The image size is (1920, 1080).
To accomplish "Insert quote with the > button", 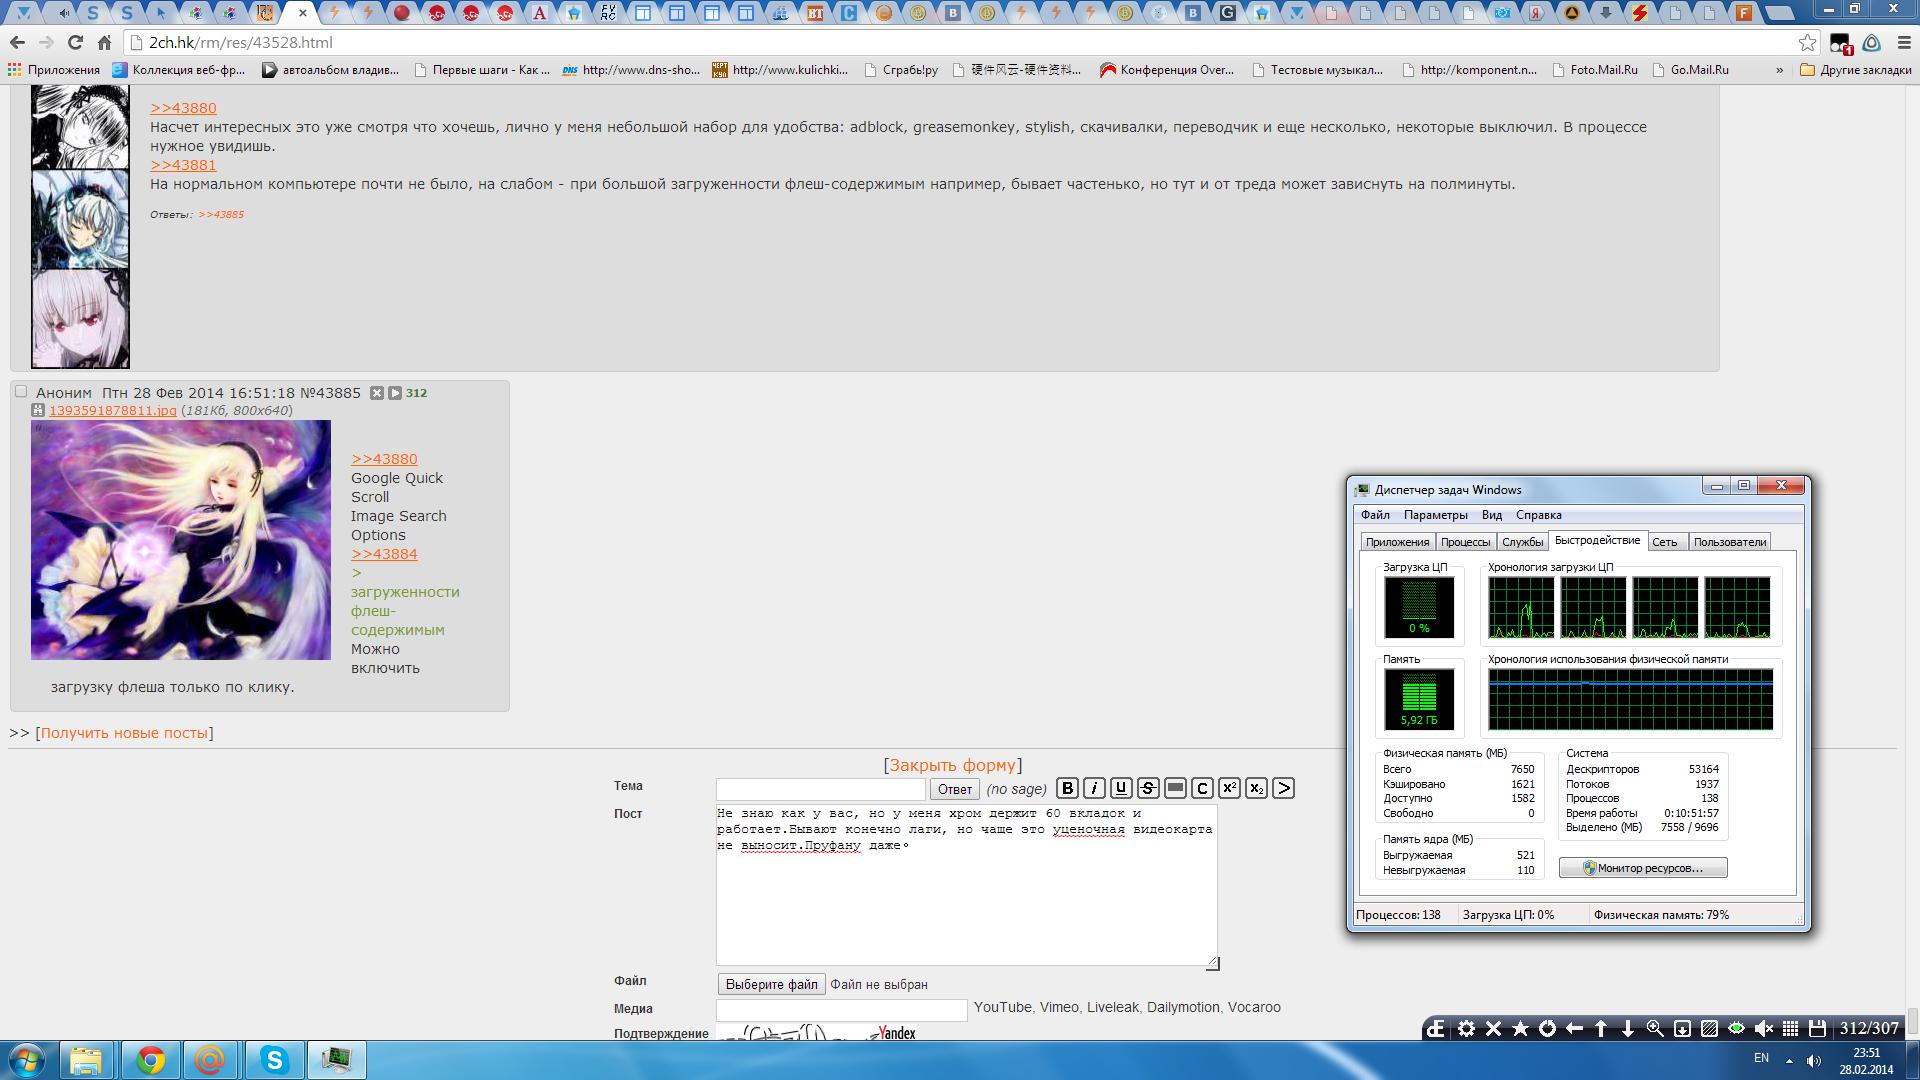I will click(1283, 789).
